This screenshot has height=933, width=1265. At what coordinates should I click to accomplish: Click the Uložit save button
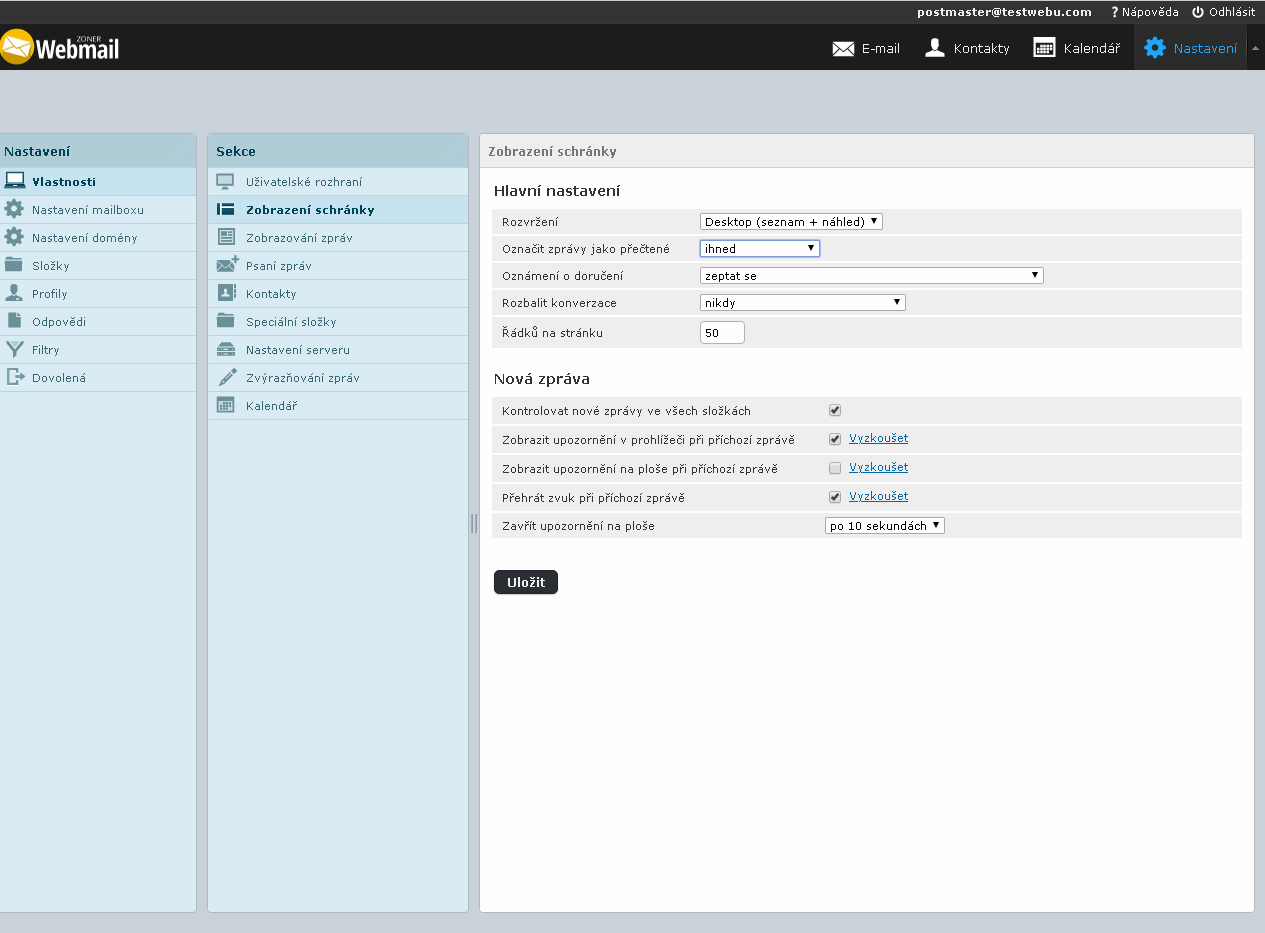coord(525,582)
